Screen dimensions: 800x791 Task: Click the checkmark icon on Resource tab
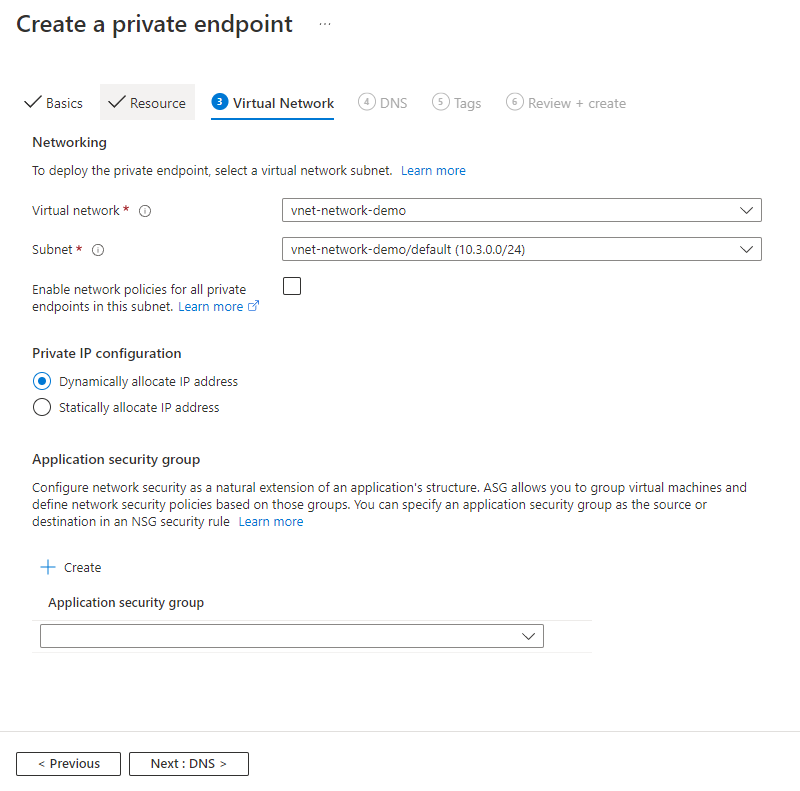pyautogui.click(x=117, y=102)
